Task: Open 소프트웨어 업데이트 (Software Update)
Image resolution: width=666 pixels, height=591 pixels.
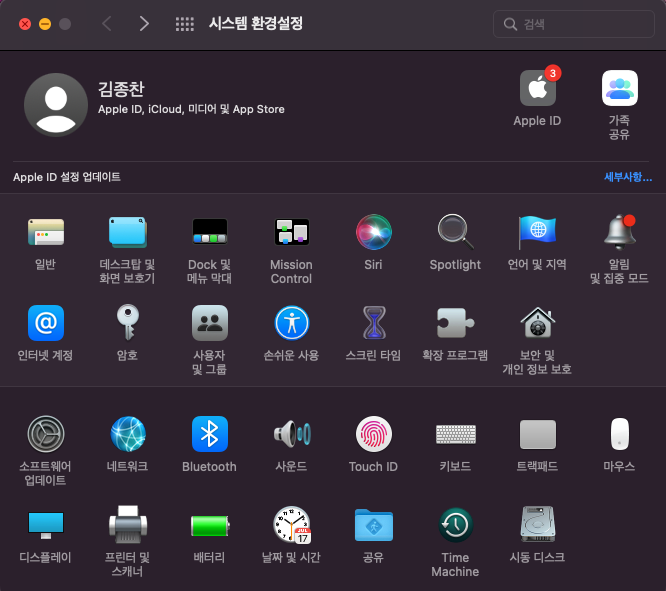Action: 45,434
